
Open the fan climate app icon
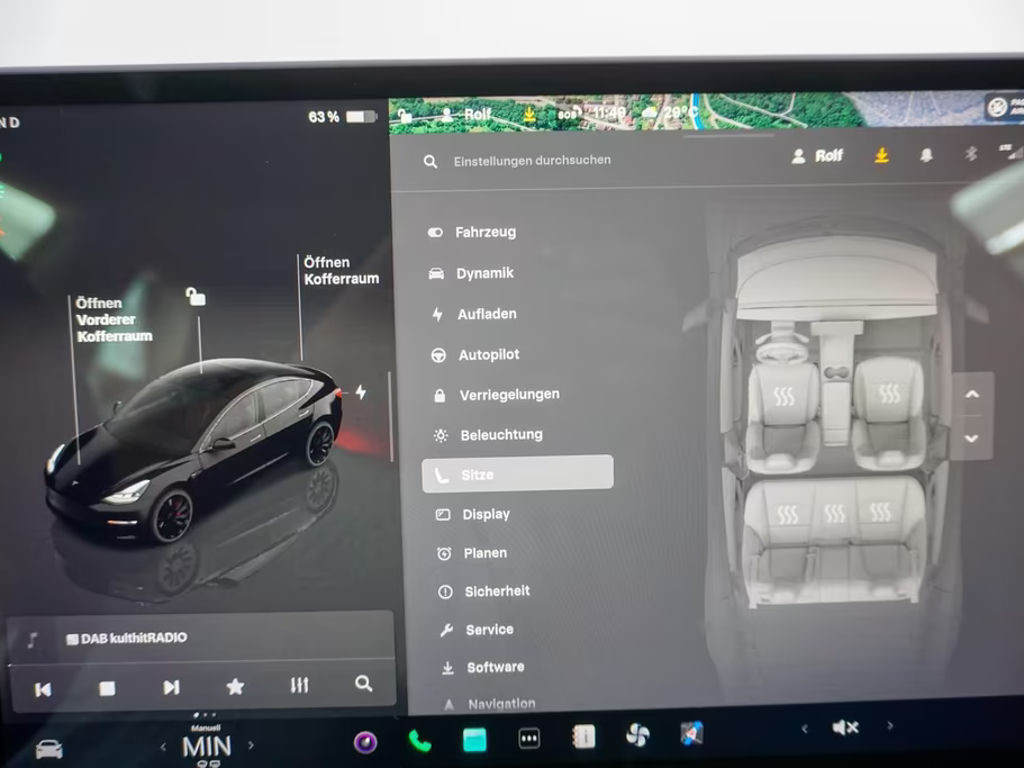[637, 735]
